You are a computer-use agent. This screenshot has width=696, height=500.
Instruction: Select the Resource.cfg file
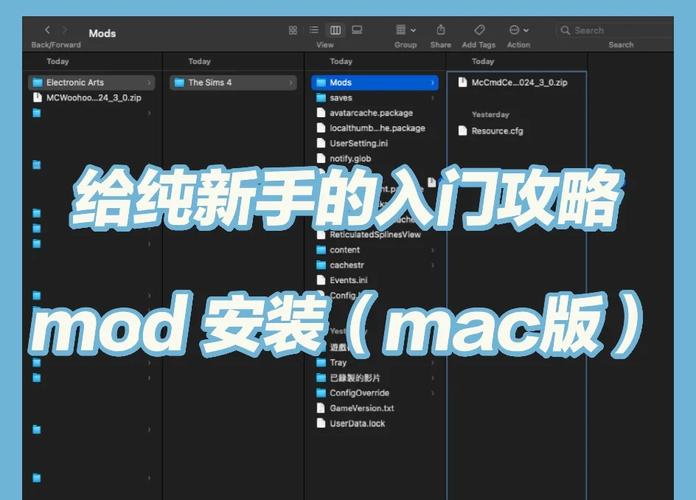497,131
